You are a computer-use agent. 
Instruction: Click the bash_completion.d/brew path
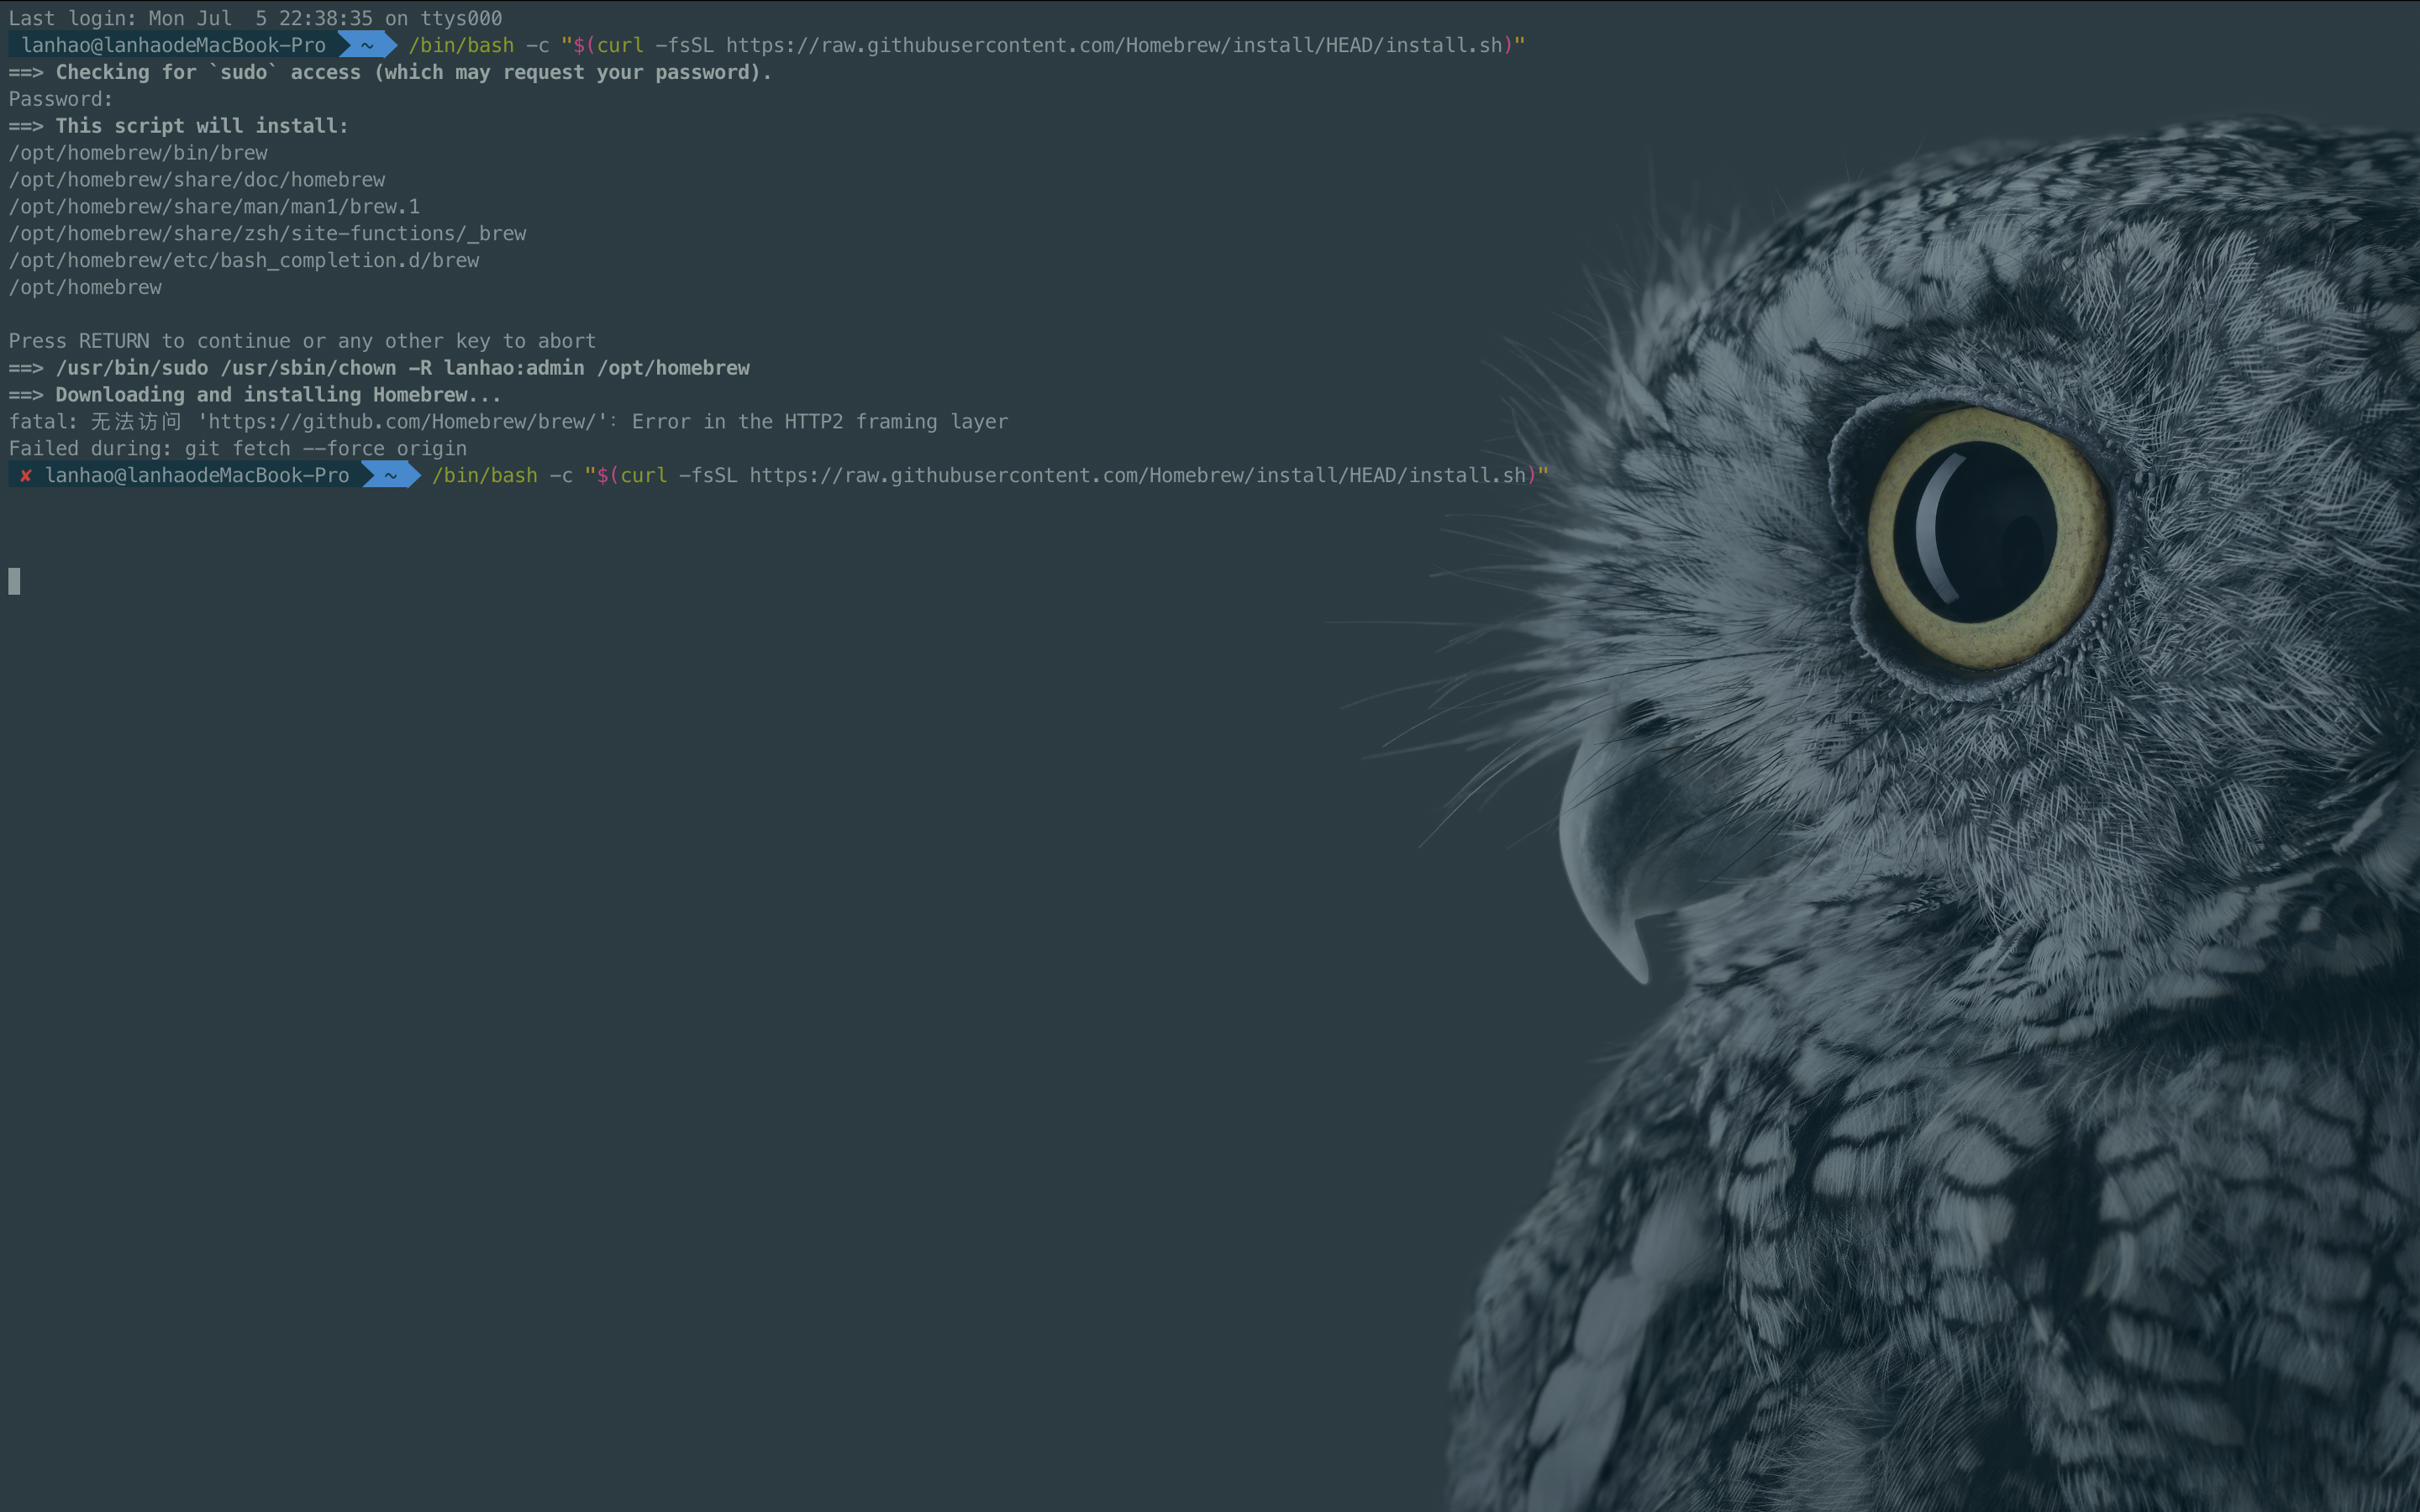(x=244, y=261)
